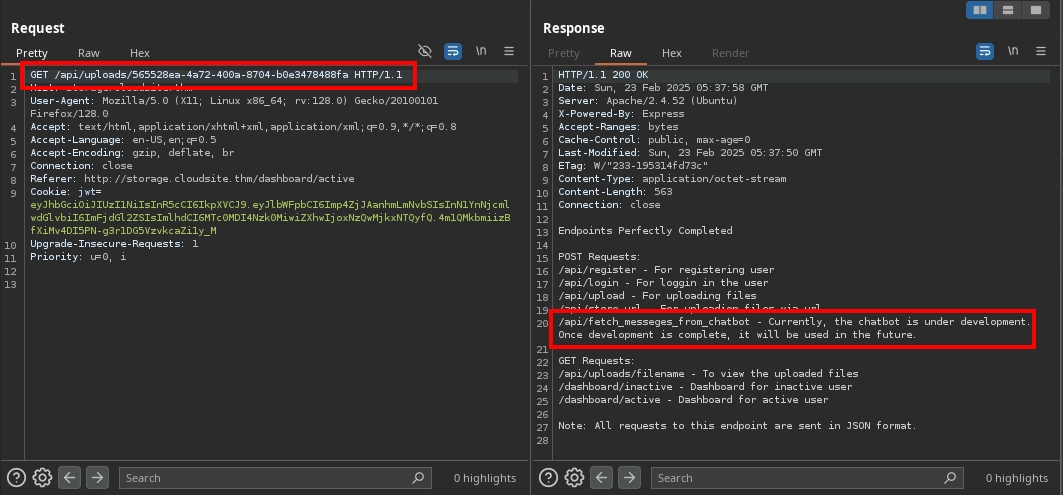
Task: Toggle word wrap icon in Request panel
Action: 453,51
